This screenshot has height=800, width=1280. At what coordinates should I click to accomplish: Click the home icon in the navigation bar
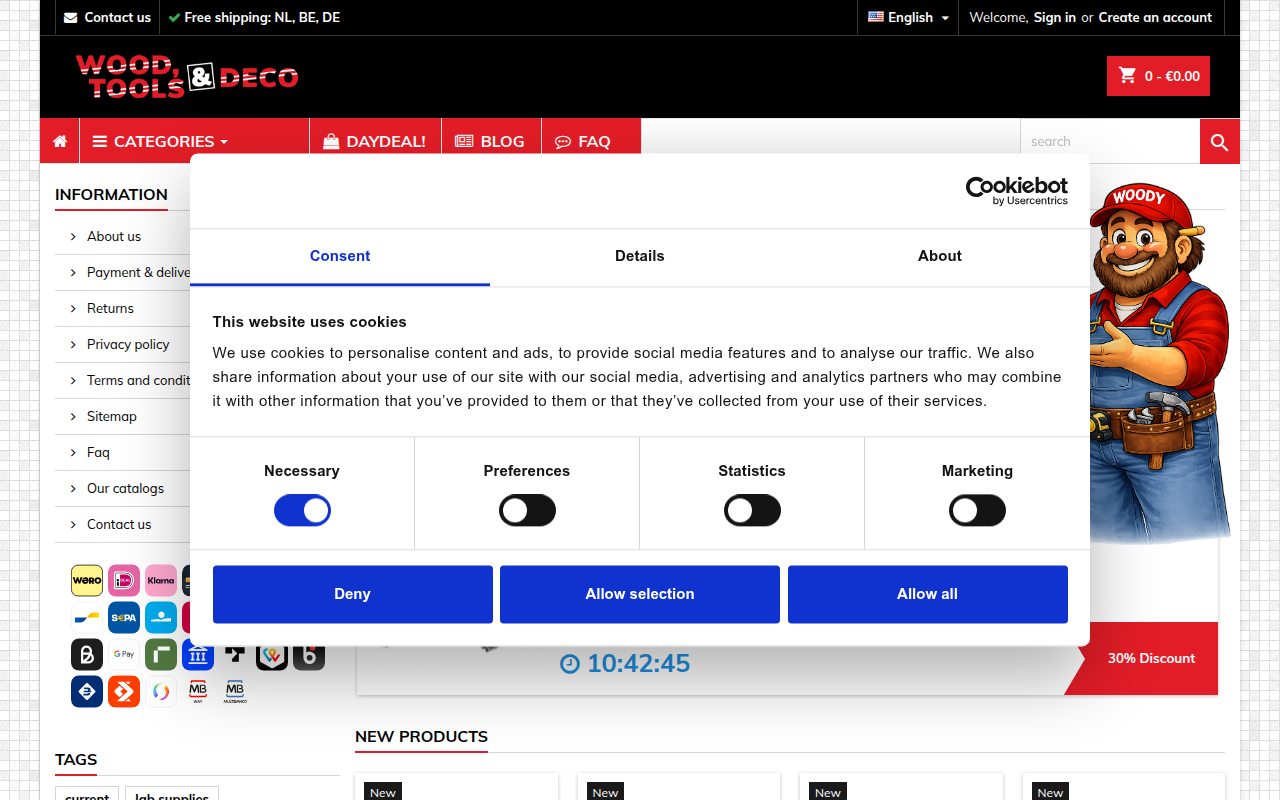click(x=60, y=141)
